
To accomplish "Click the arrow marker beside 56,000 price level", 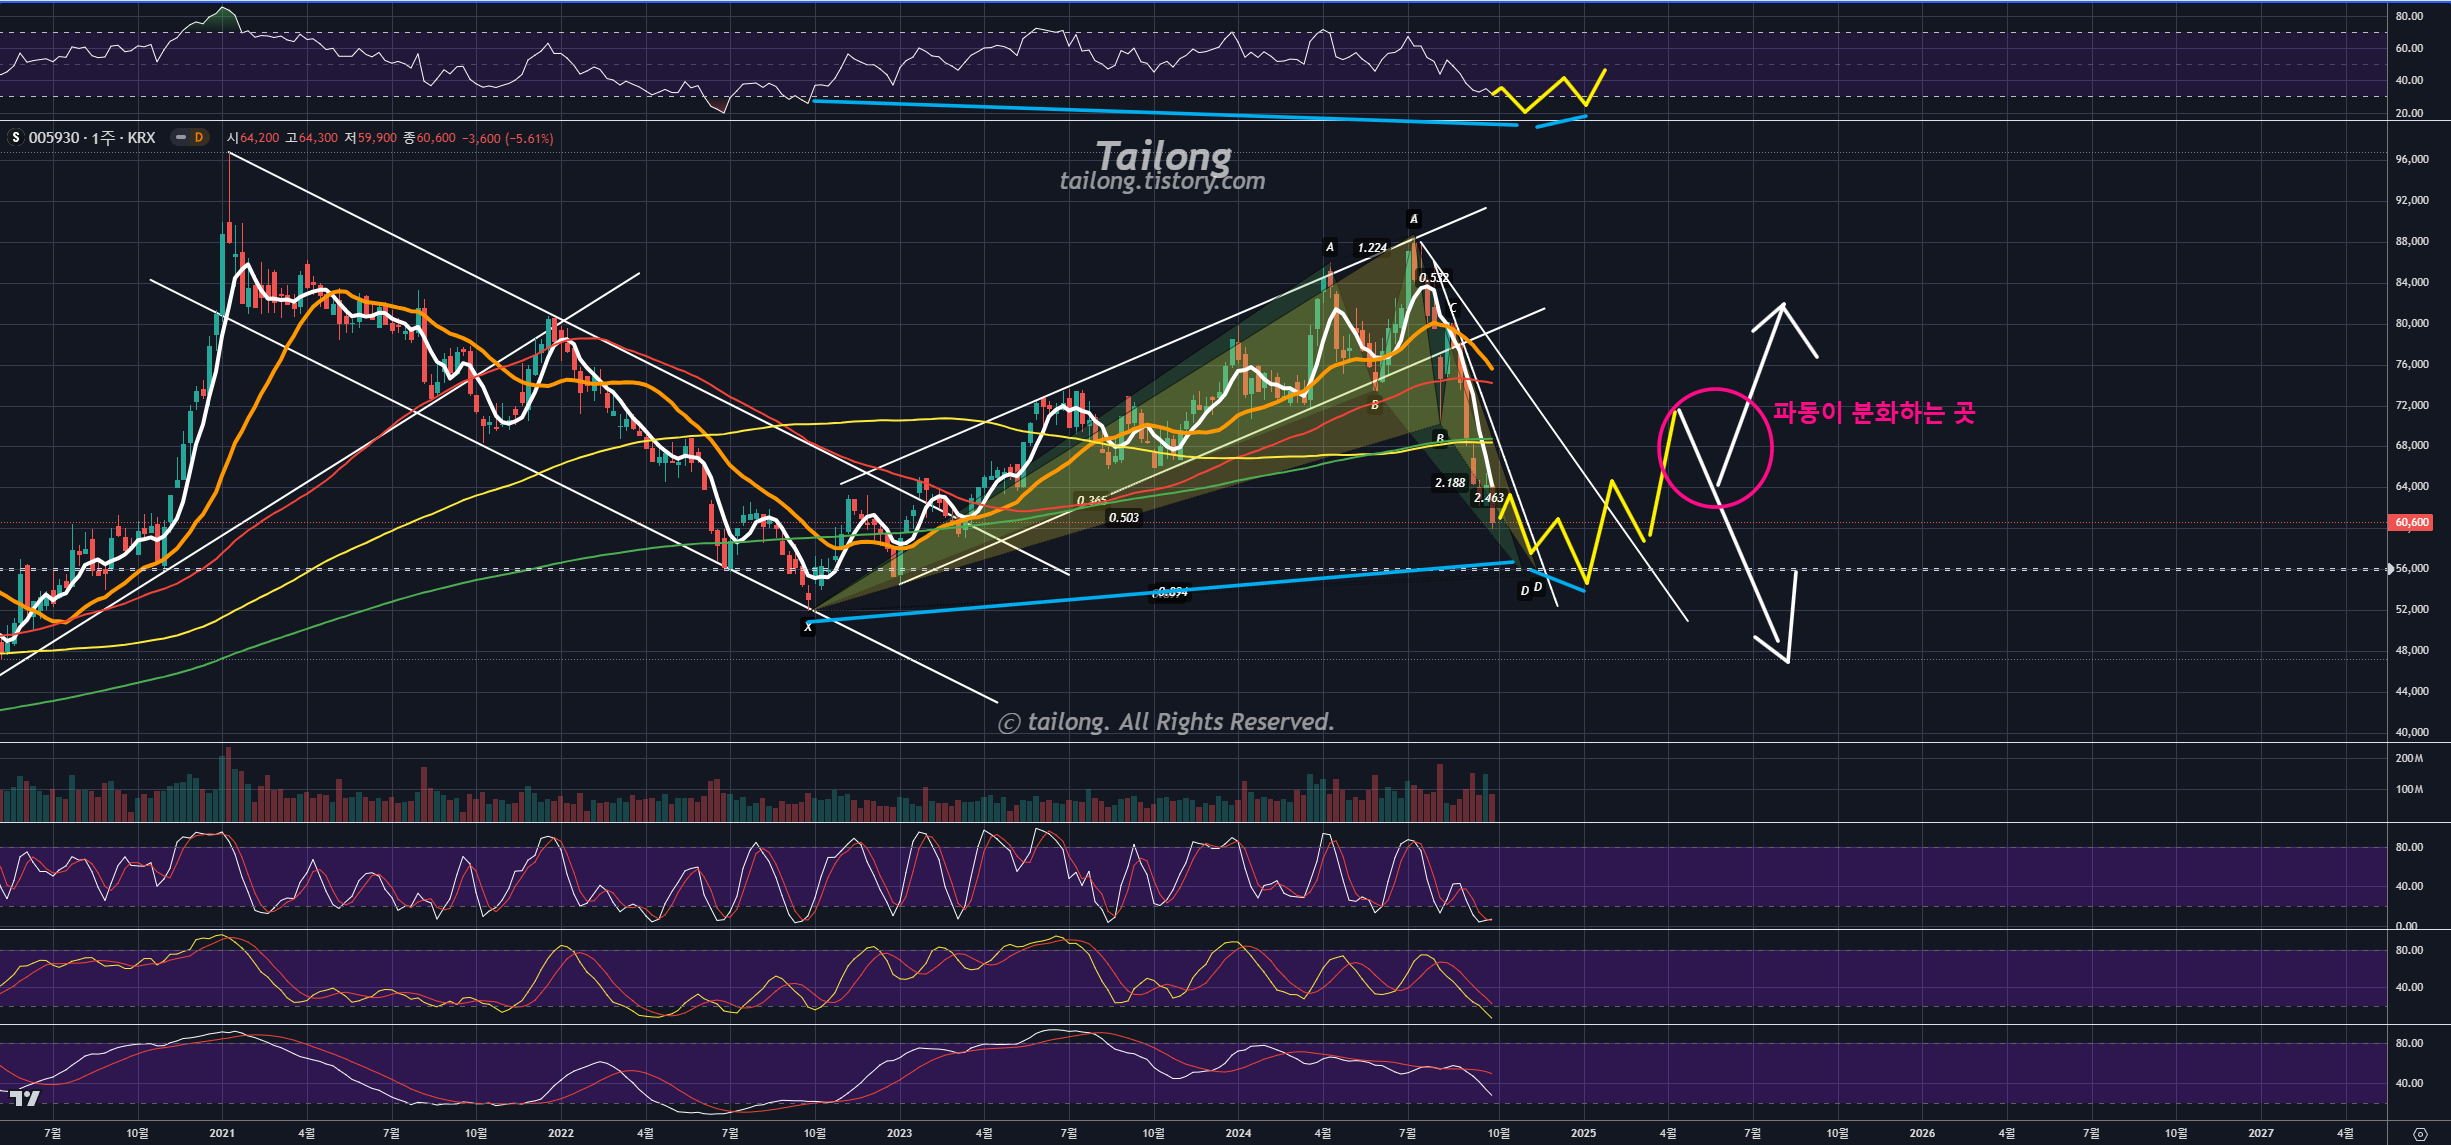I will pyautogui.click(x=2390, y=569).
